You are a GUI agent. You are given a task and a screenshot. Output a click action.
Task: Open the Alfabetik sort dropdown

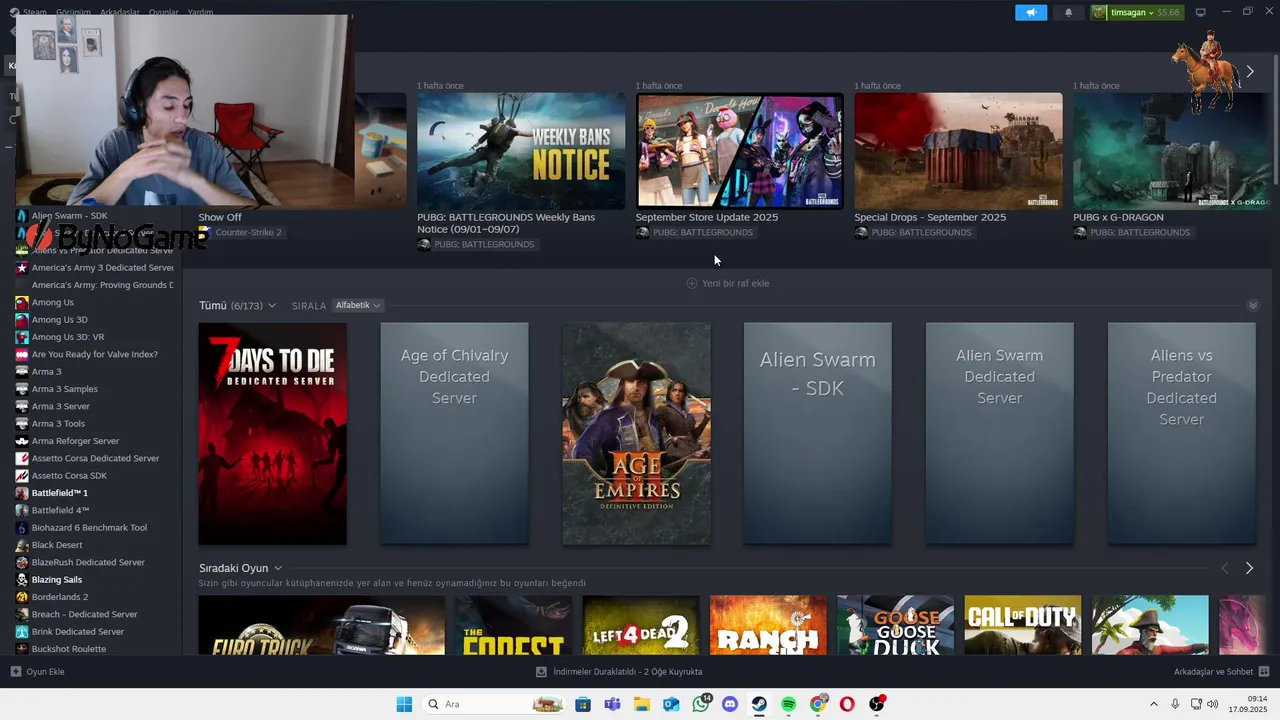click(x=358, y=305)
